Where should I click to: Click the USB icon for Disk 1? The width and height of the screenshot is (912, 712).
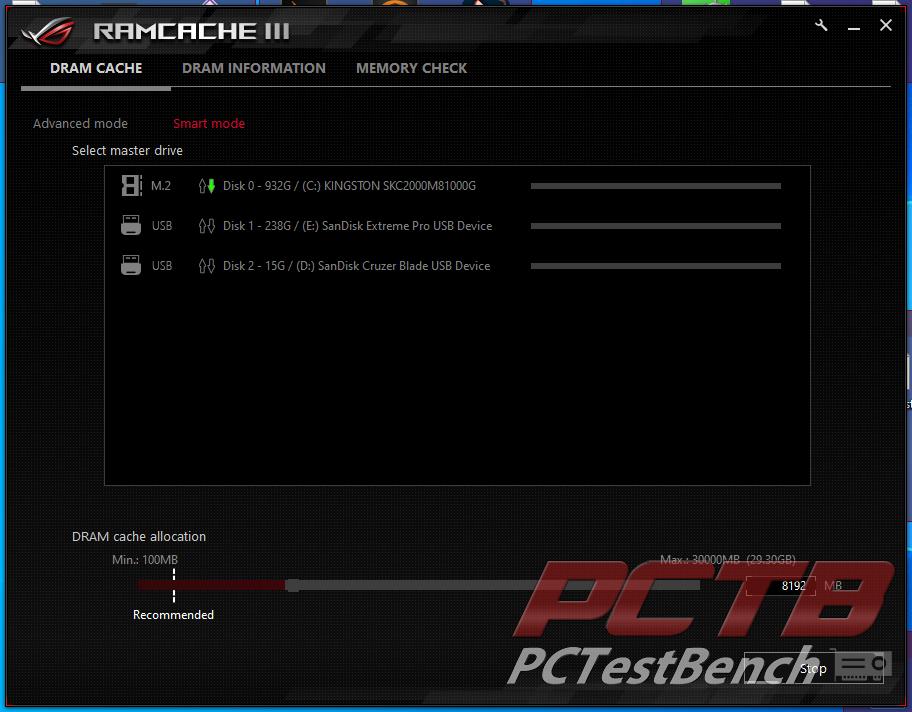click(131, 225)
